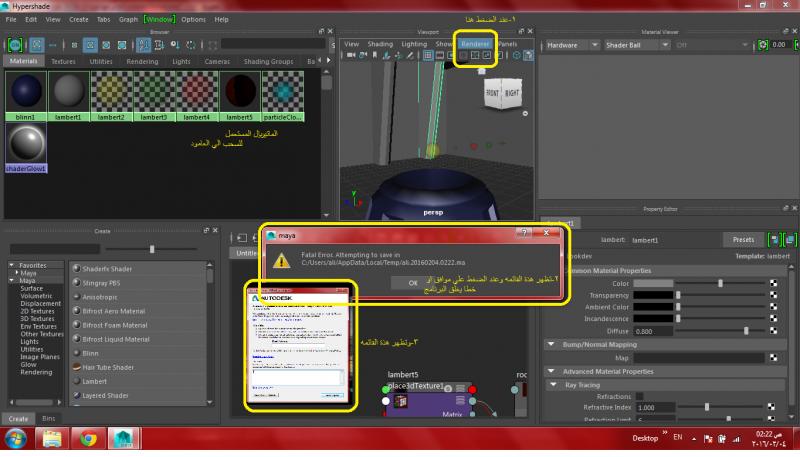The width and height of the screenshot is (800, 457).
Task: Click the 0.00 exposure value field
Action: [x=780, y=45]
